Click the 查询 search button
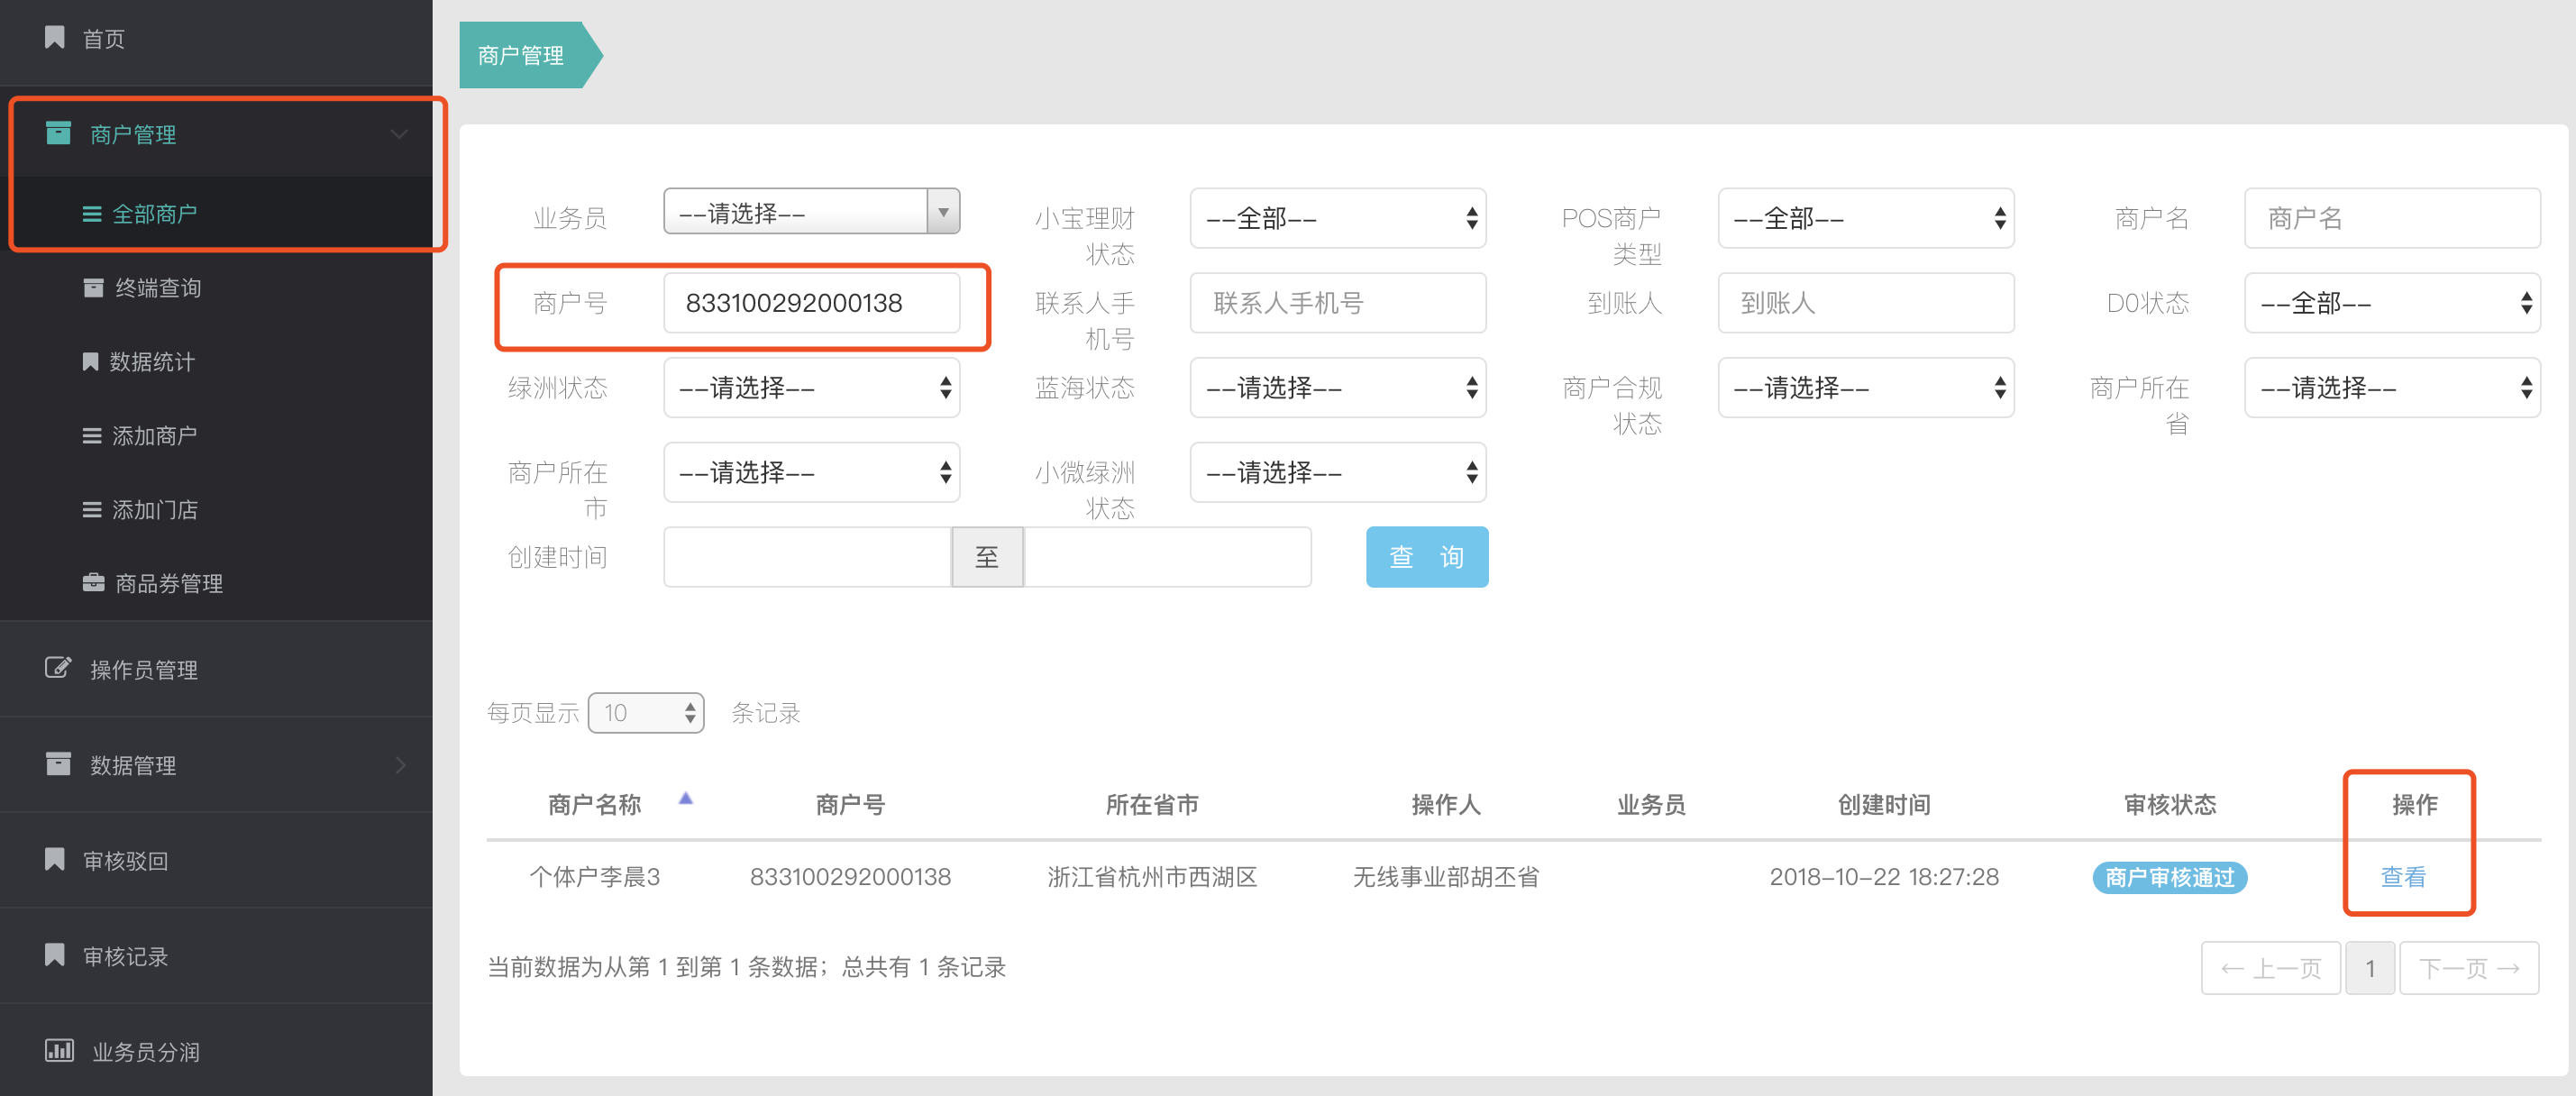This screenshot has width=2576, height=1096. [x=1427, y=557]
